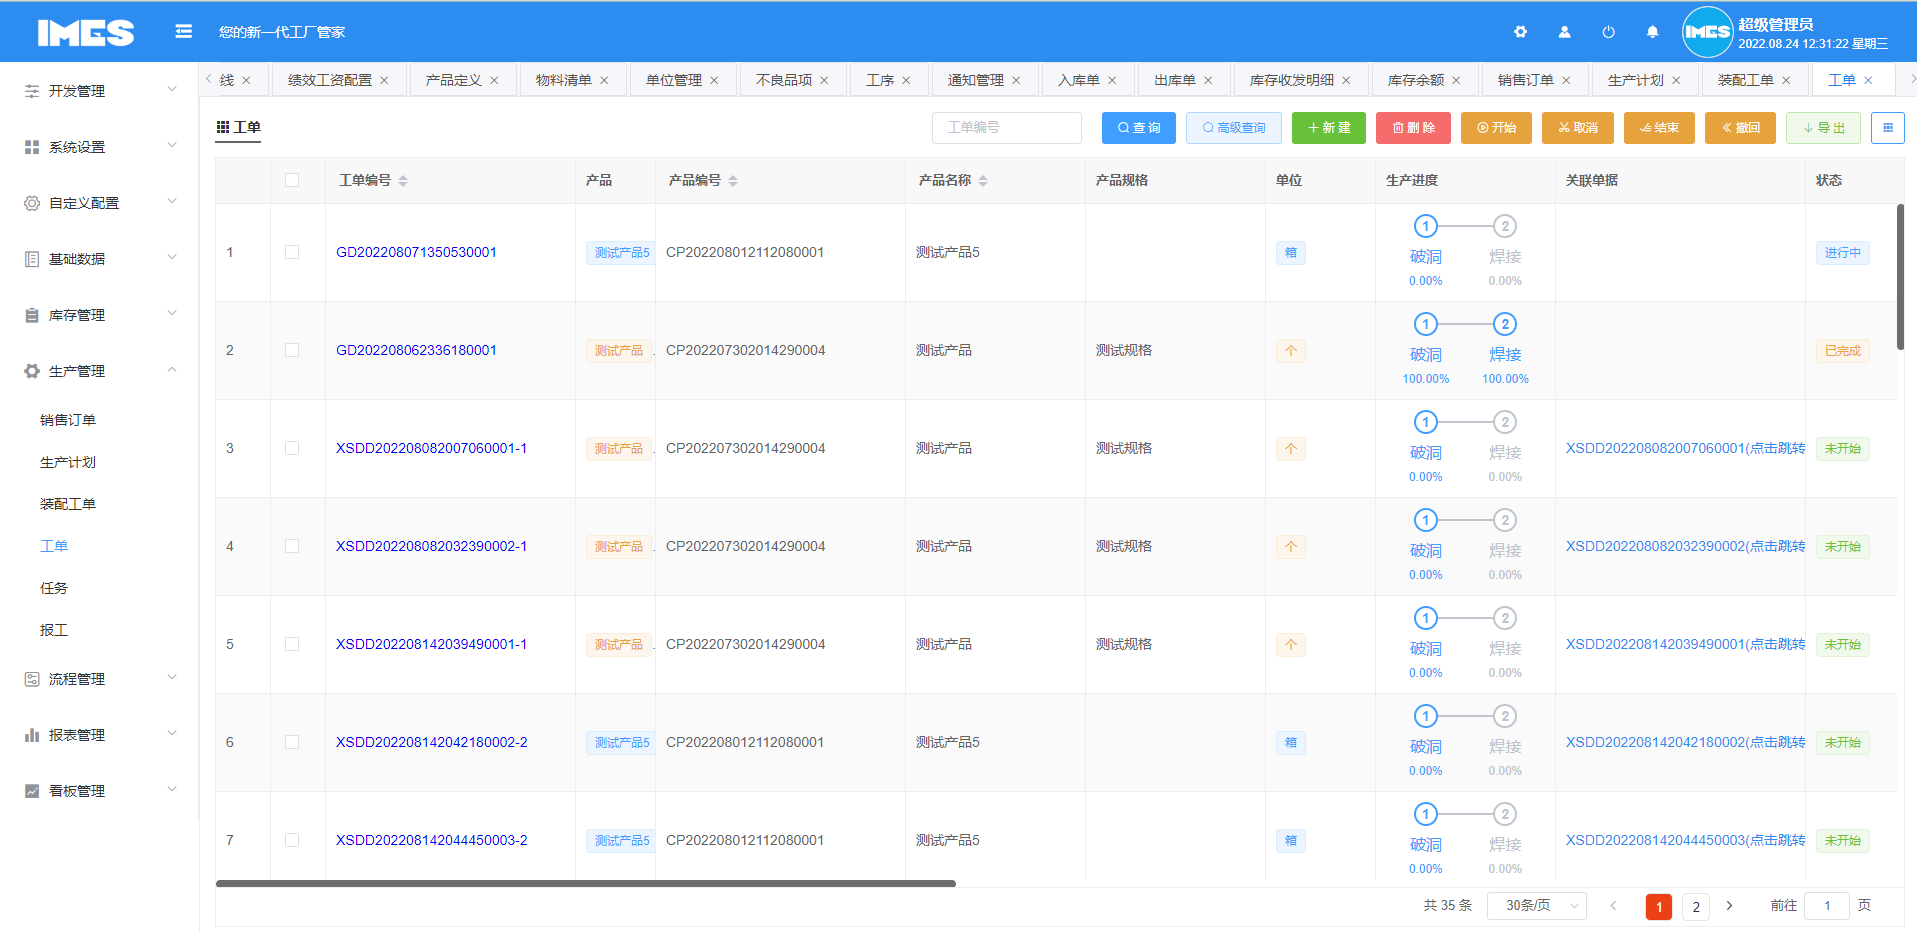1917x933 pixels.
Task: Sort by 产品编号 column arrows
Action: (x=733, y=181)
